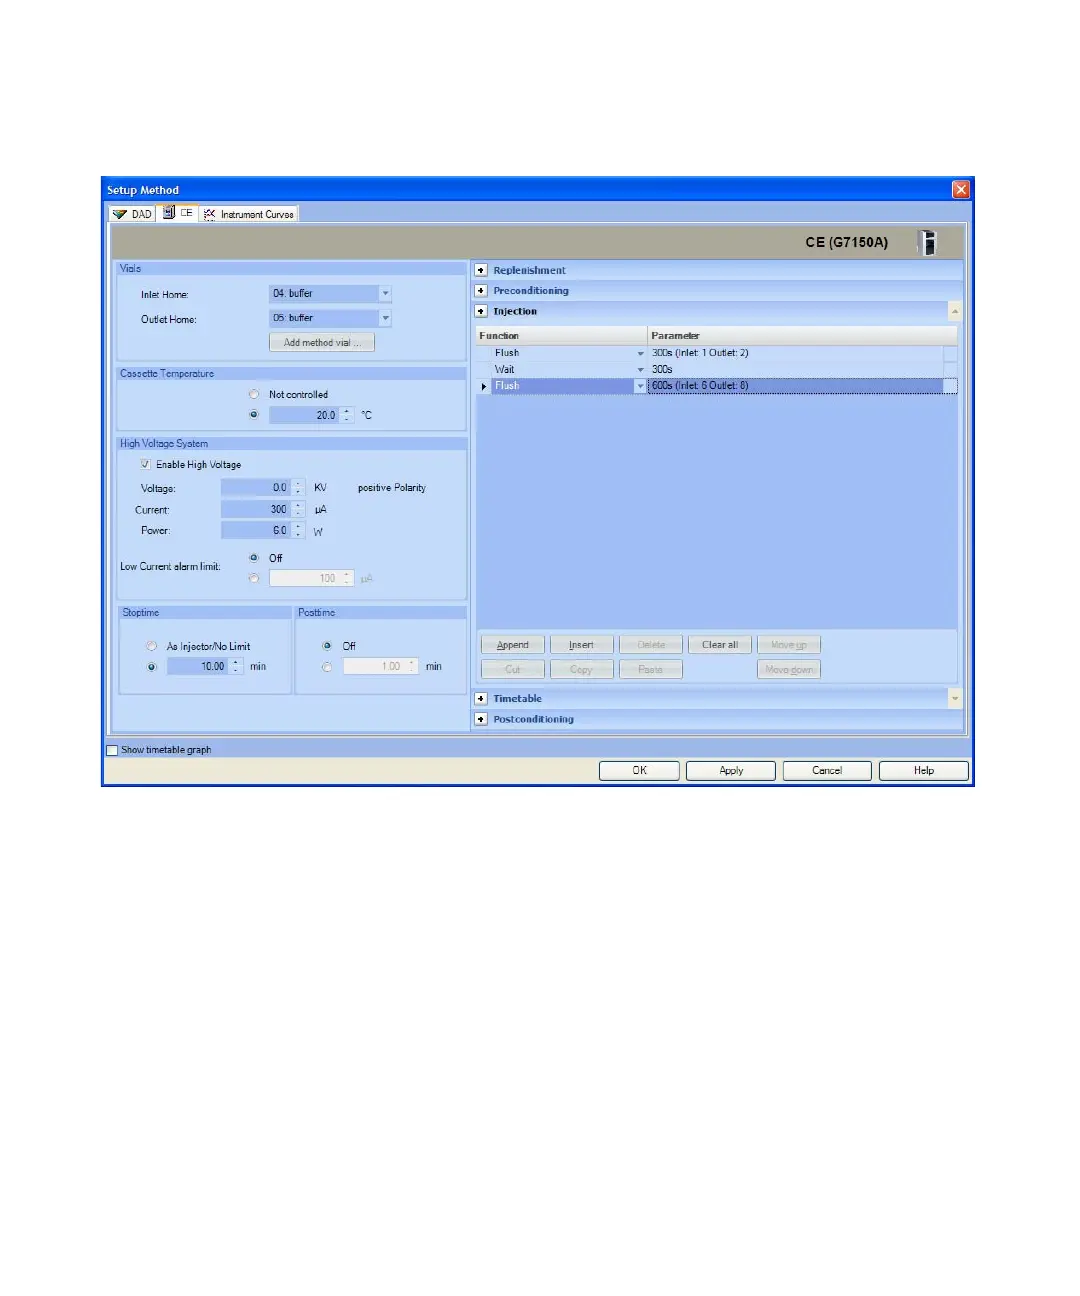Toggle the Injection section expander
This screenshot has height=1296, width=1080.
[481, 311]
